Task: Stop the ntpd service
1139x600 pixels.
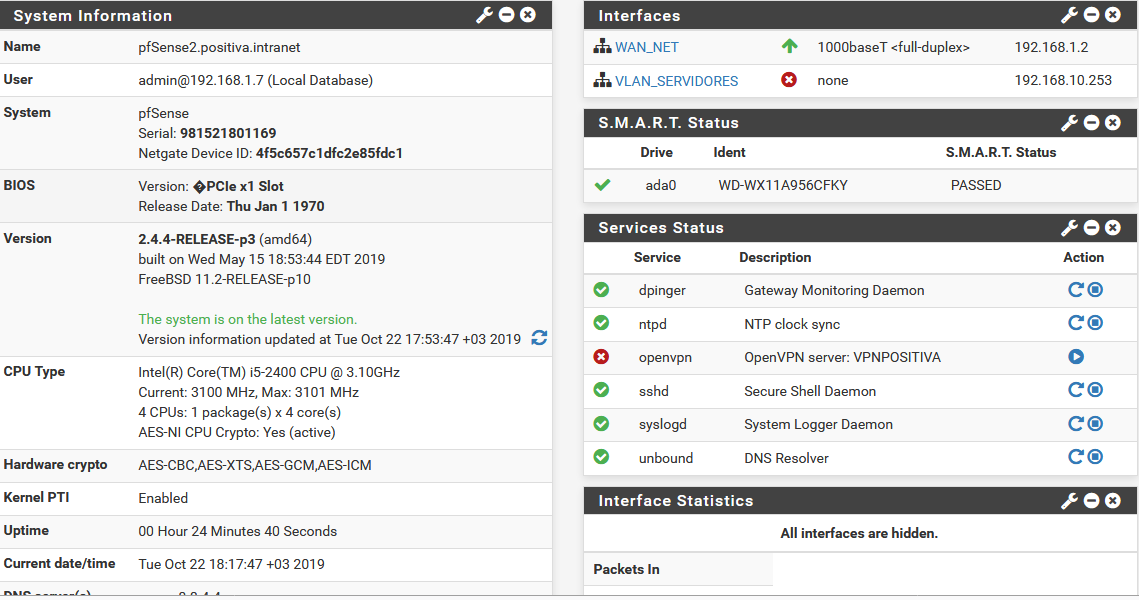Action: coord(1095,323)
